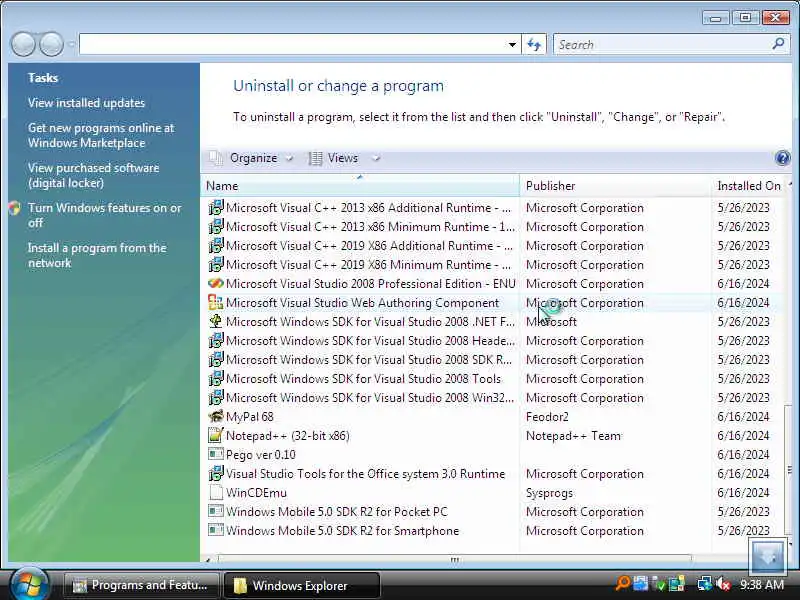Open Turn Windows features on or off
The width and height of the screenshot is (800, 600).
coord(104,215)
